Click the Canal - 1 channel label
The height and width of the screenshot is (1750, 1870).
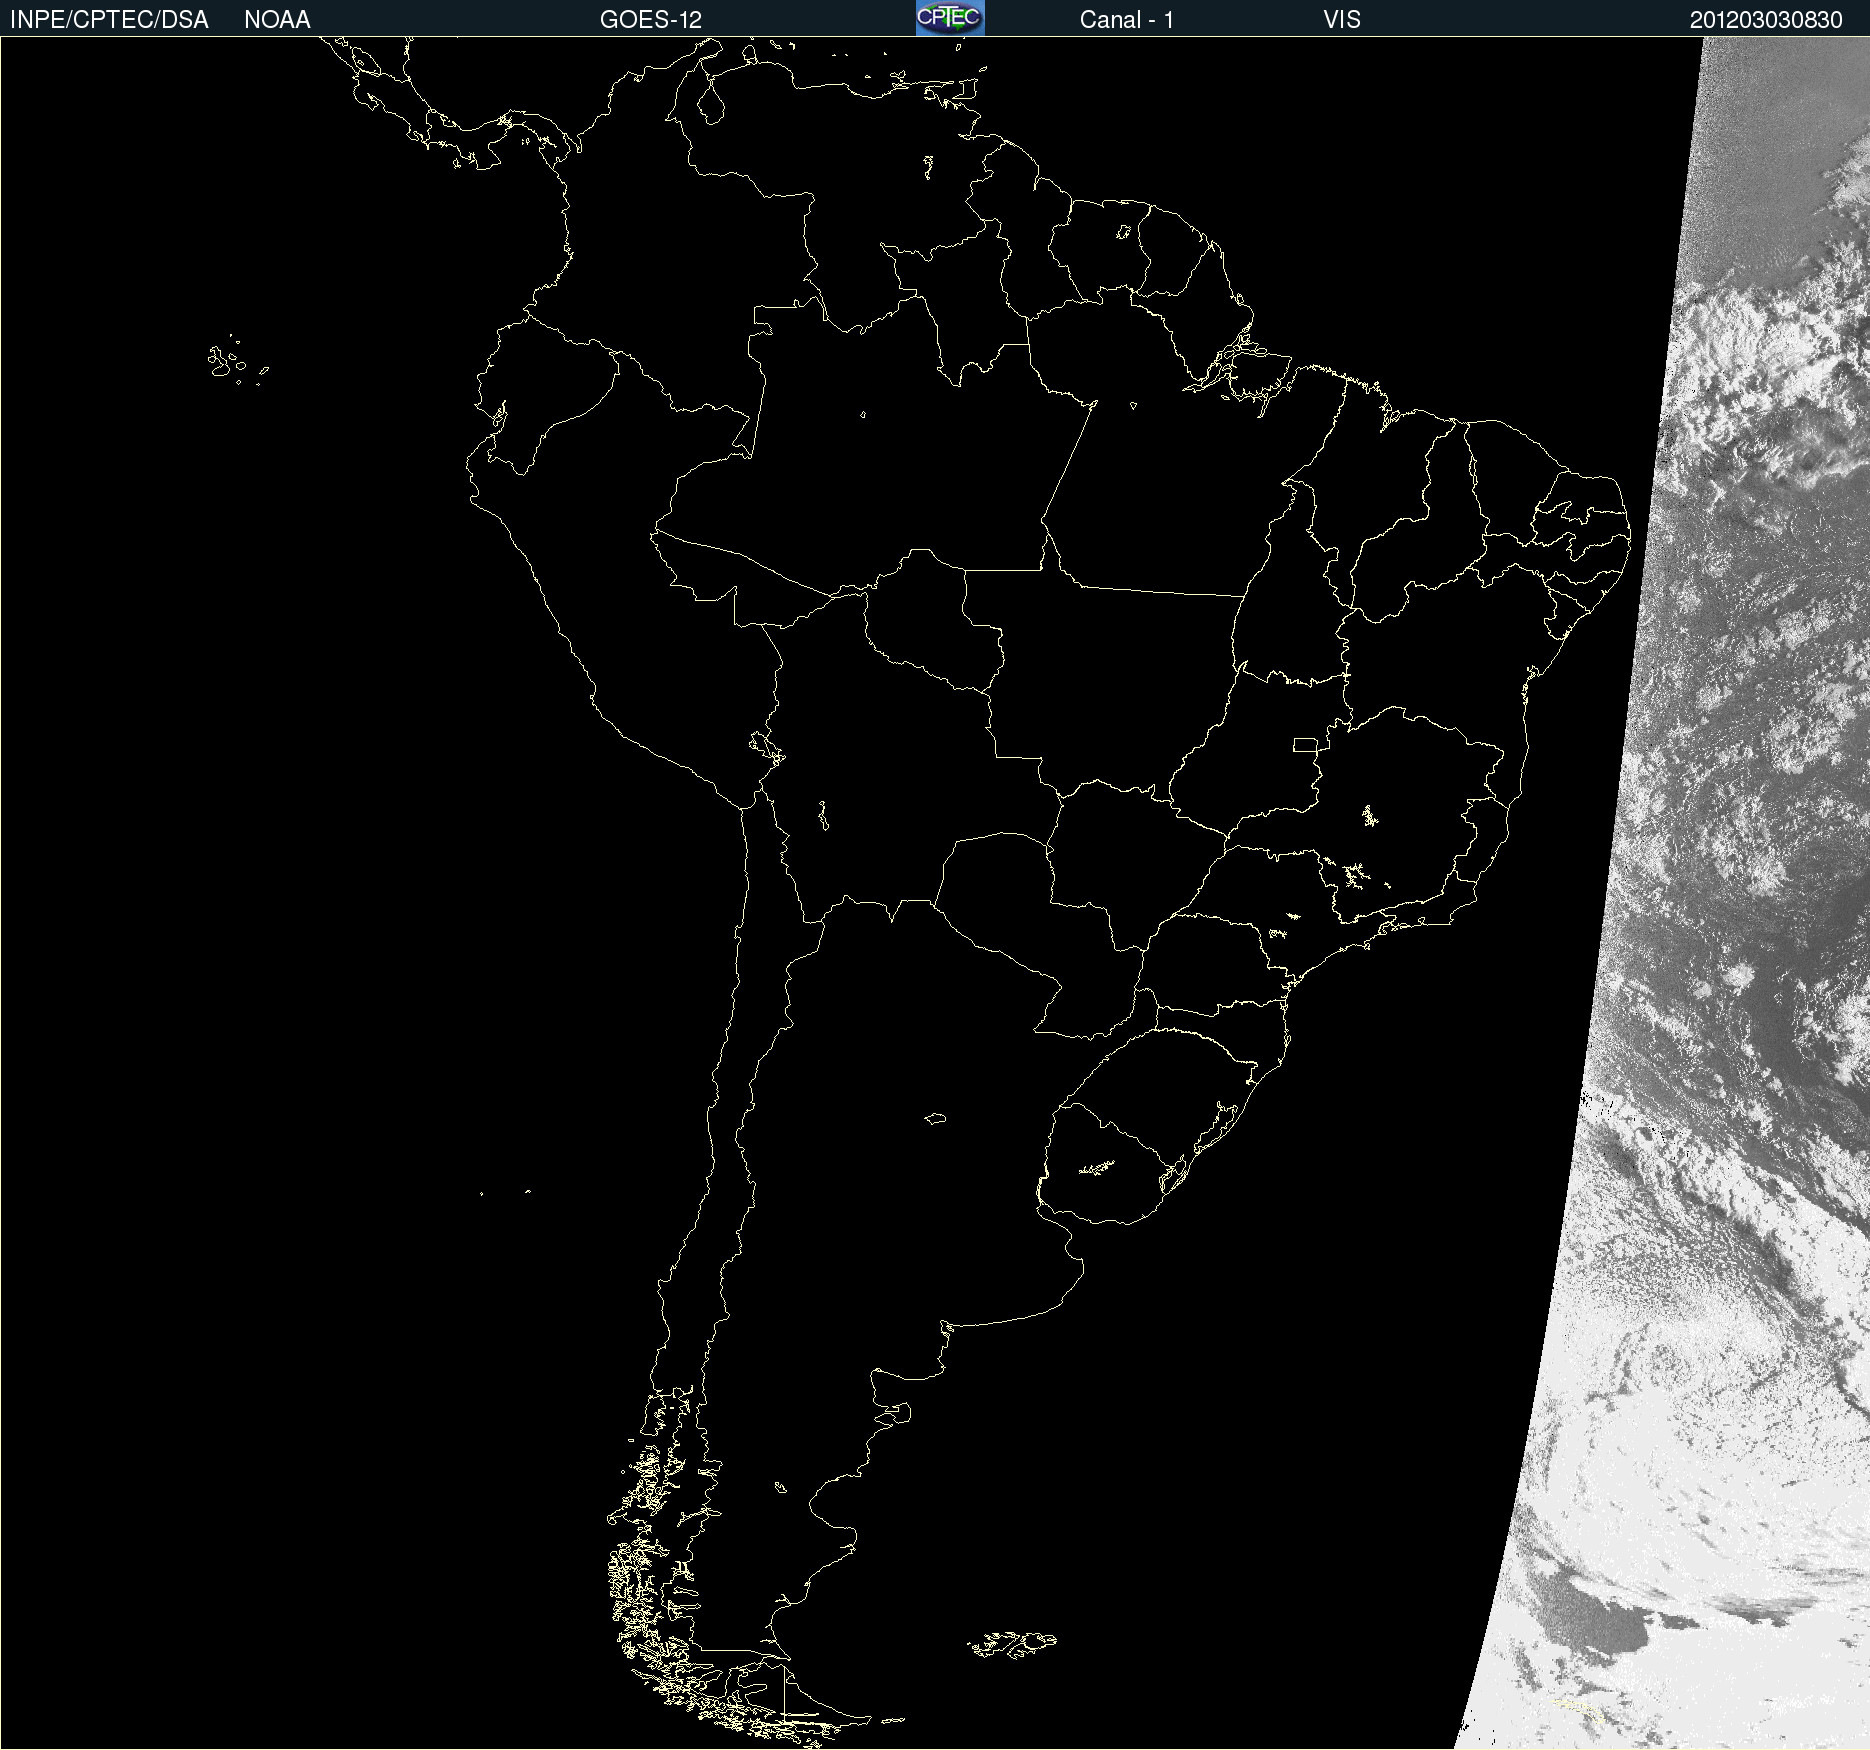pyautogui.click(x=1127, y=20)
